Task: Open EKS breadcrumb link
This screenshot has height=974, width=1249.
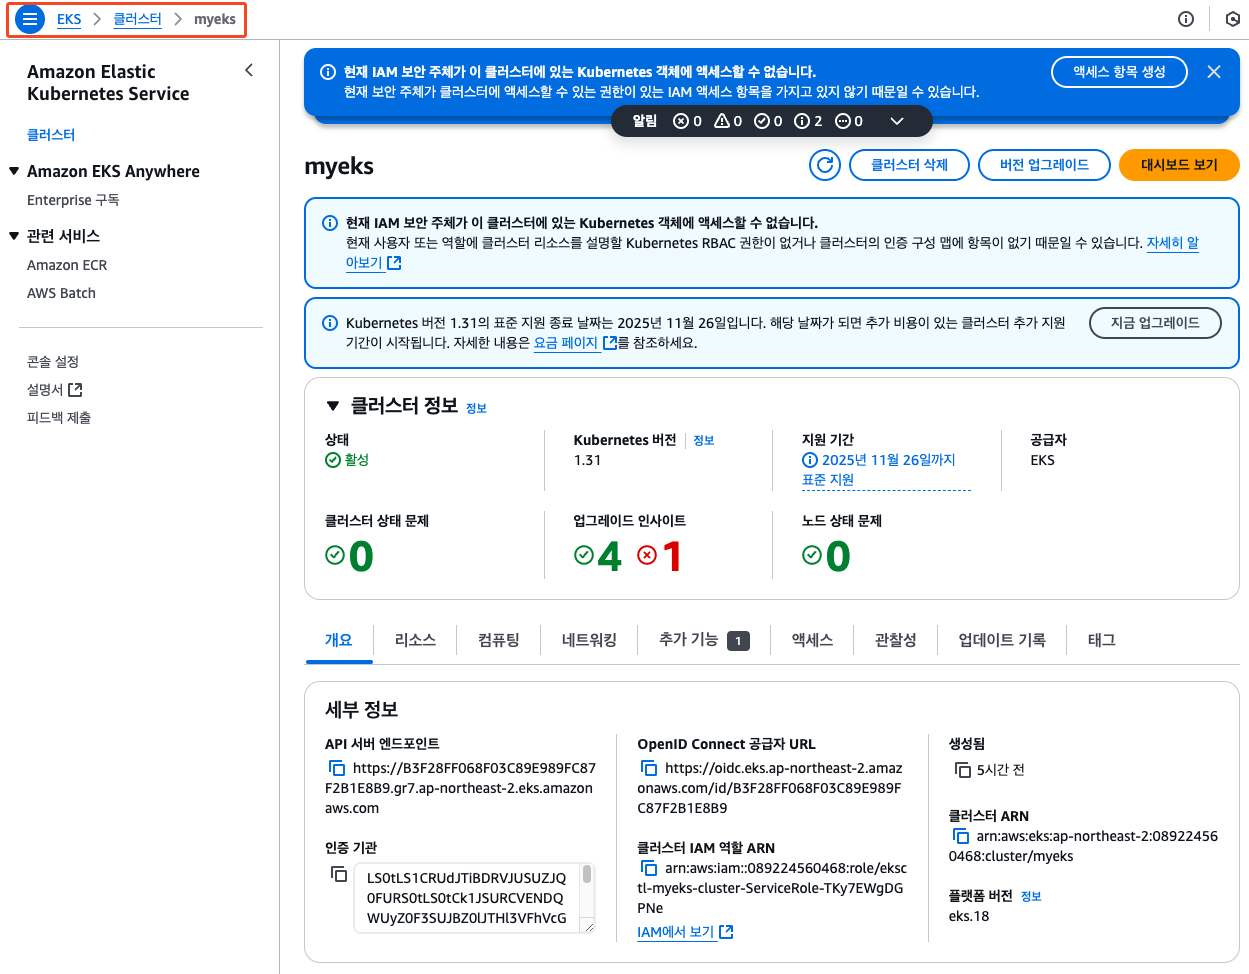Action: pos(69,19)
